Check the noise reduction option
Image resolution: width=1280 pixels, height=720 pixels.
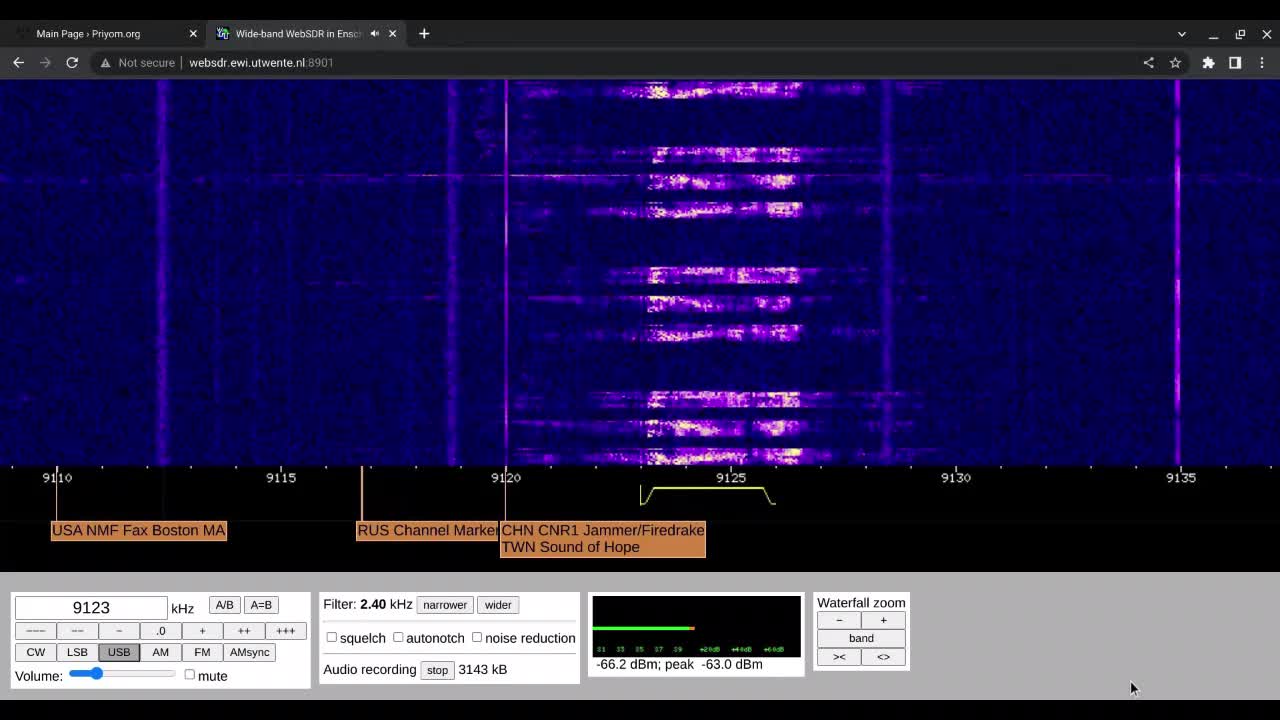(x=477, y=637)
